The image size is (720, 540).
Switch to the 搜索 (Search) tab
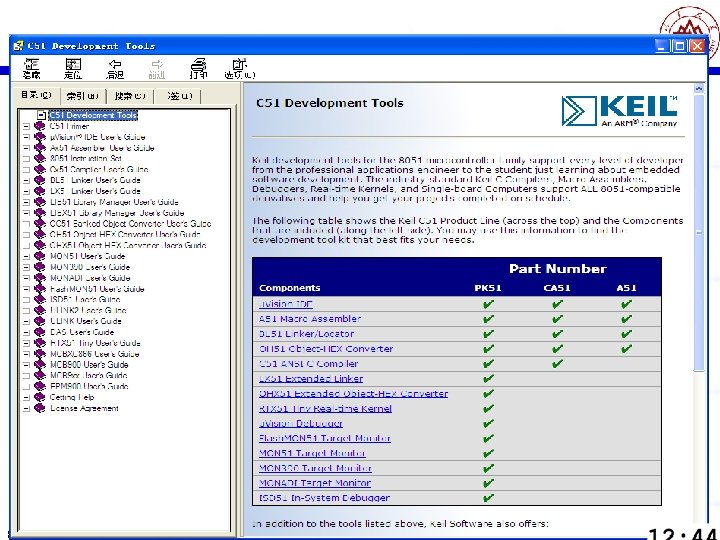point(130,96)
